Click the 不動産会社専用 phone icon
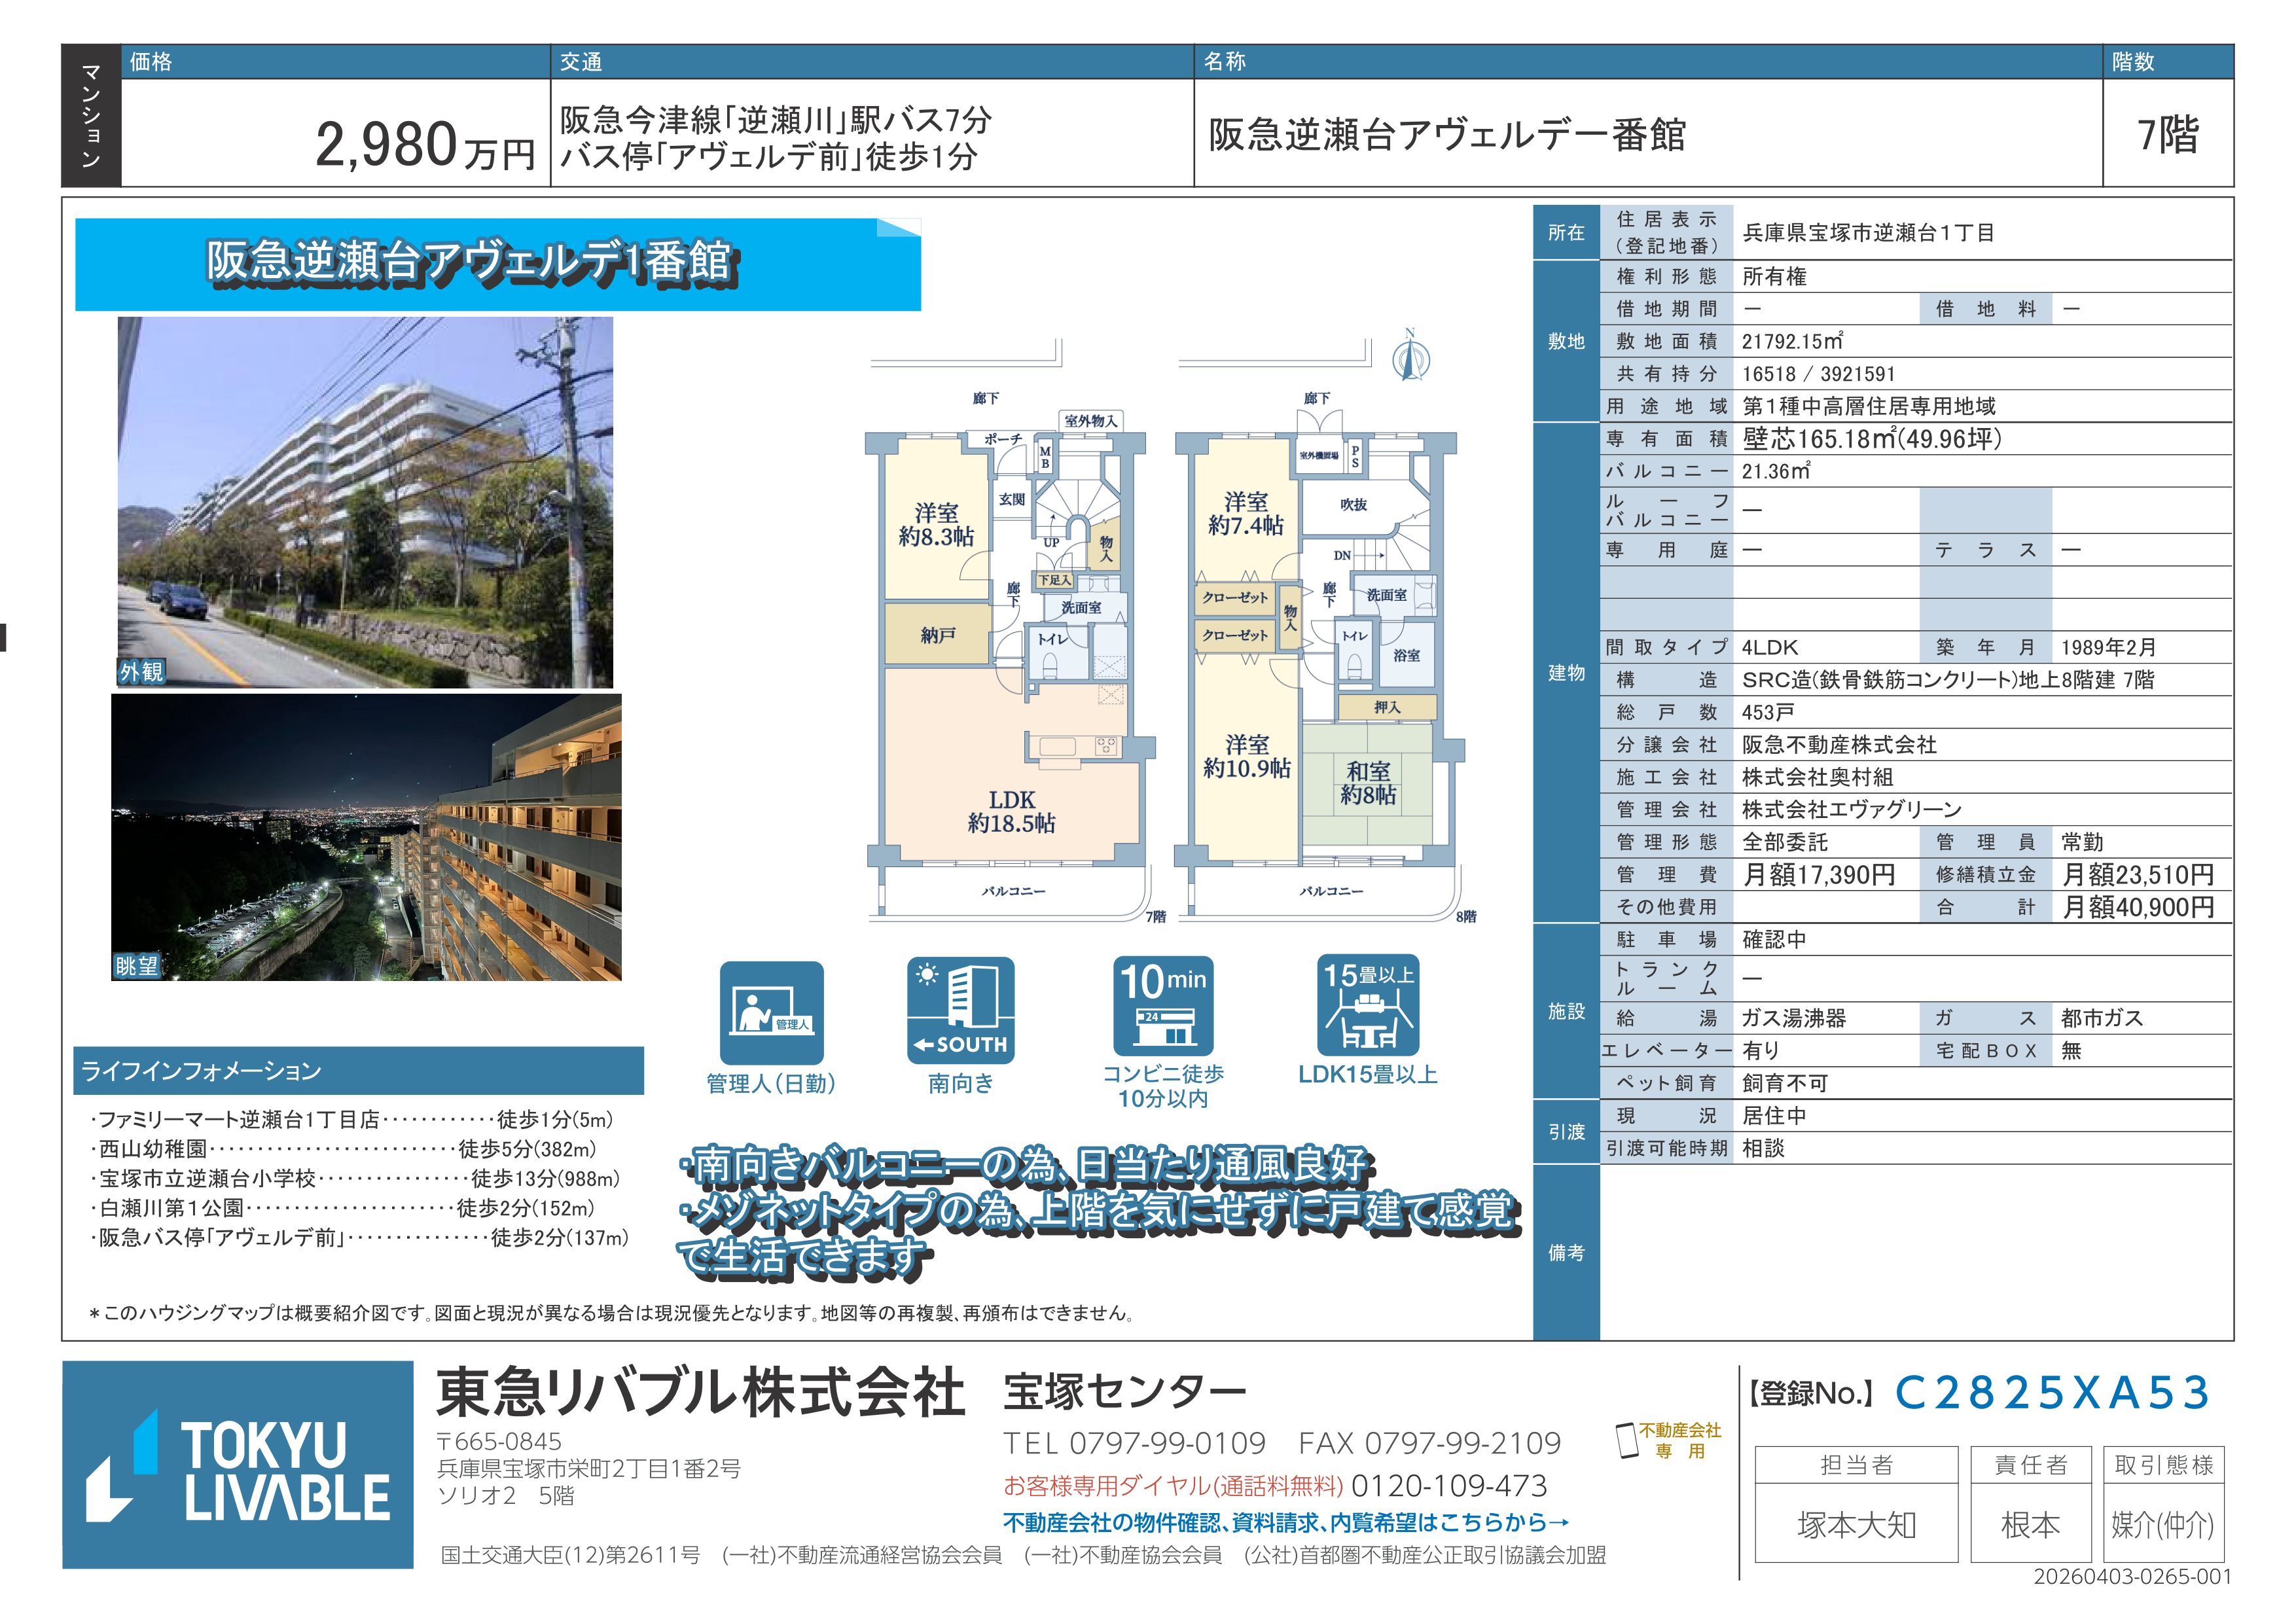The image size is (2296, 1623). tap(1627, 1441)
